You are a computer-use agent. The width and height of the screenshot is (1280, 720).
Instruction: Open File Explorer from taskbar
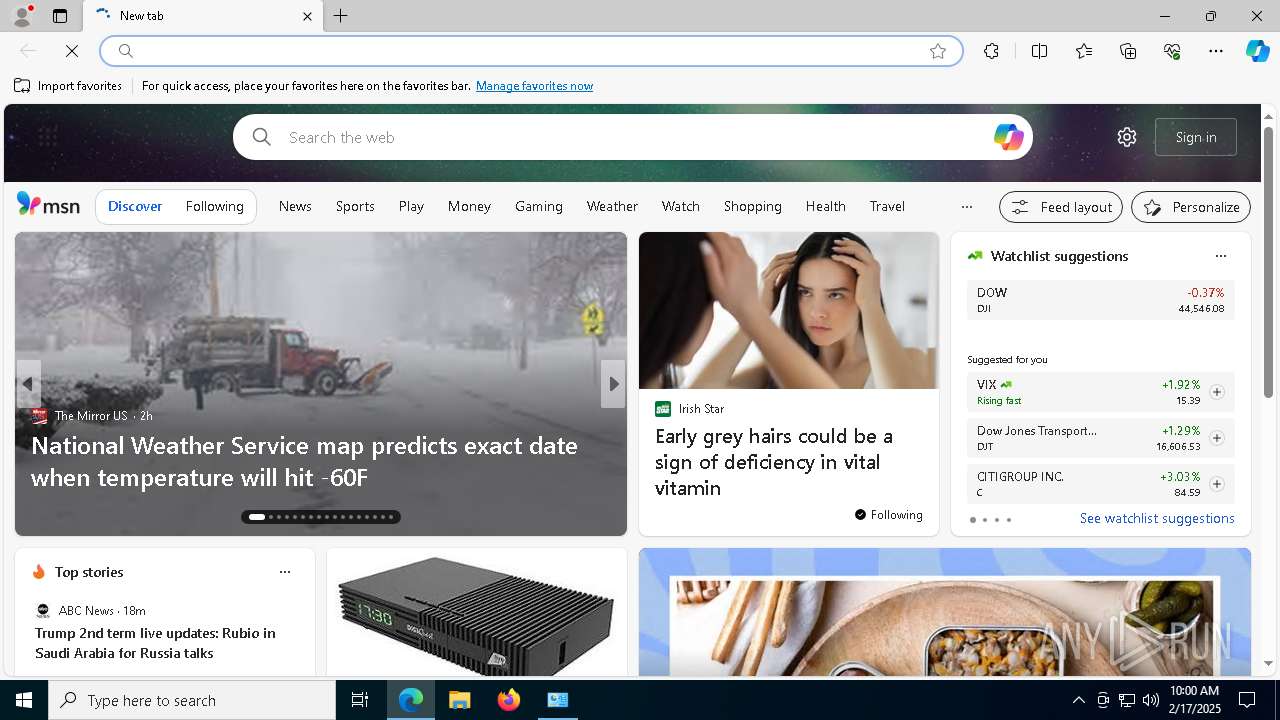pyautogui.click(x=460, y=700)
